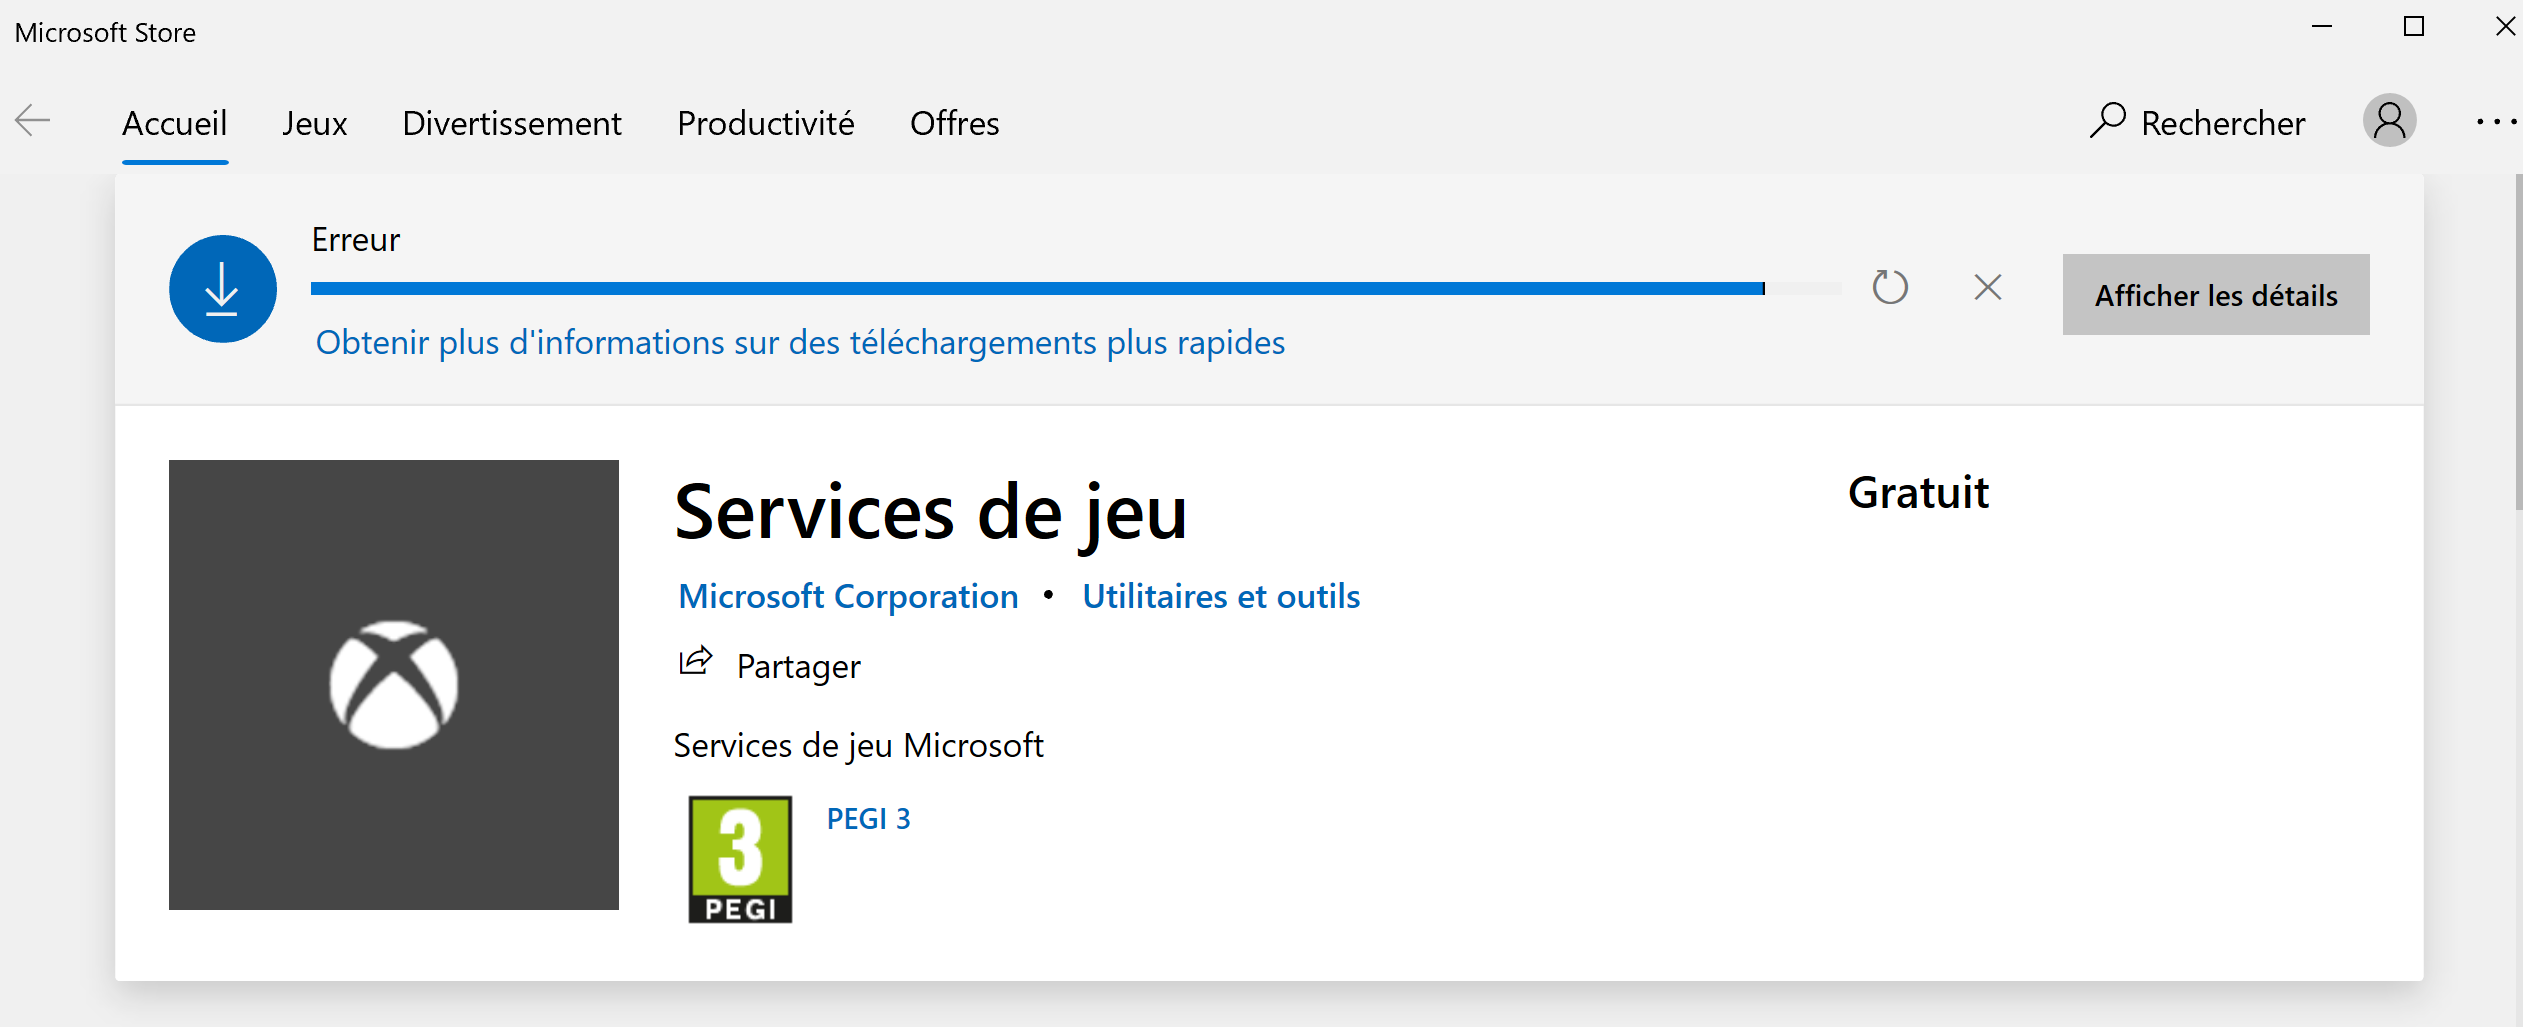
Task: Retry the failed download
Action: click(x=1890, y=288)
